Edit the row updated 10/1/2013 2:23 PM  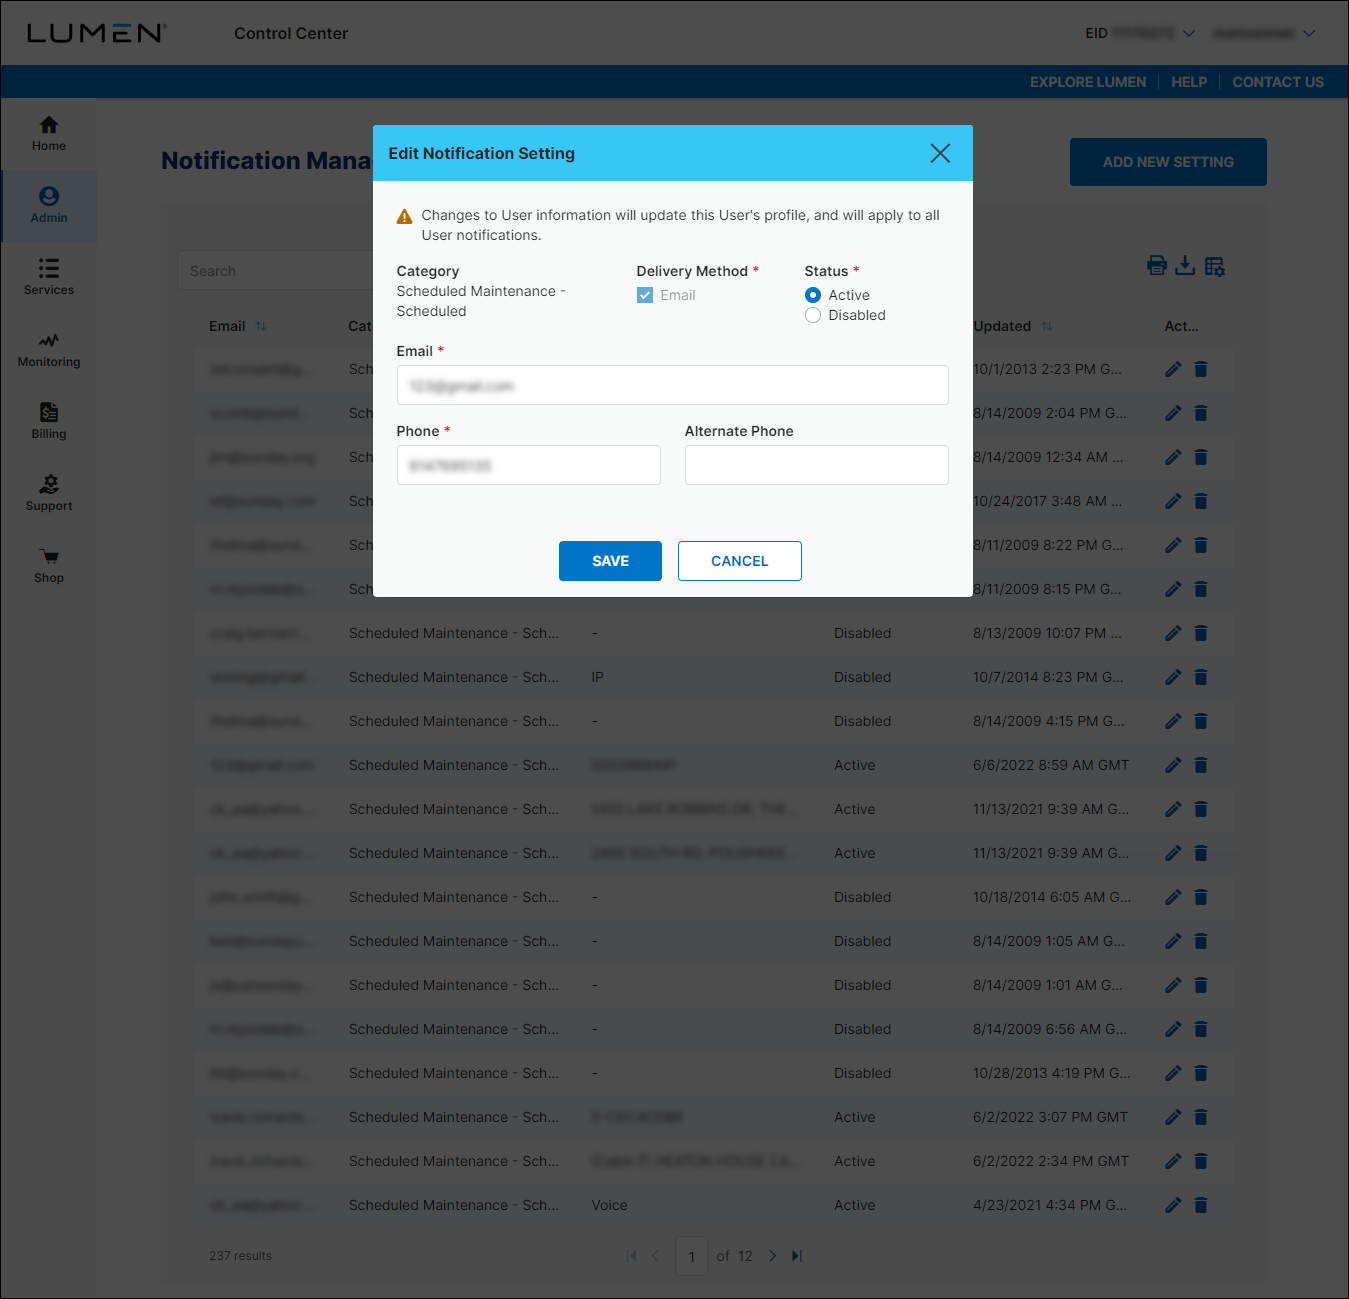point(1173,369)
